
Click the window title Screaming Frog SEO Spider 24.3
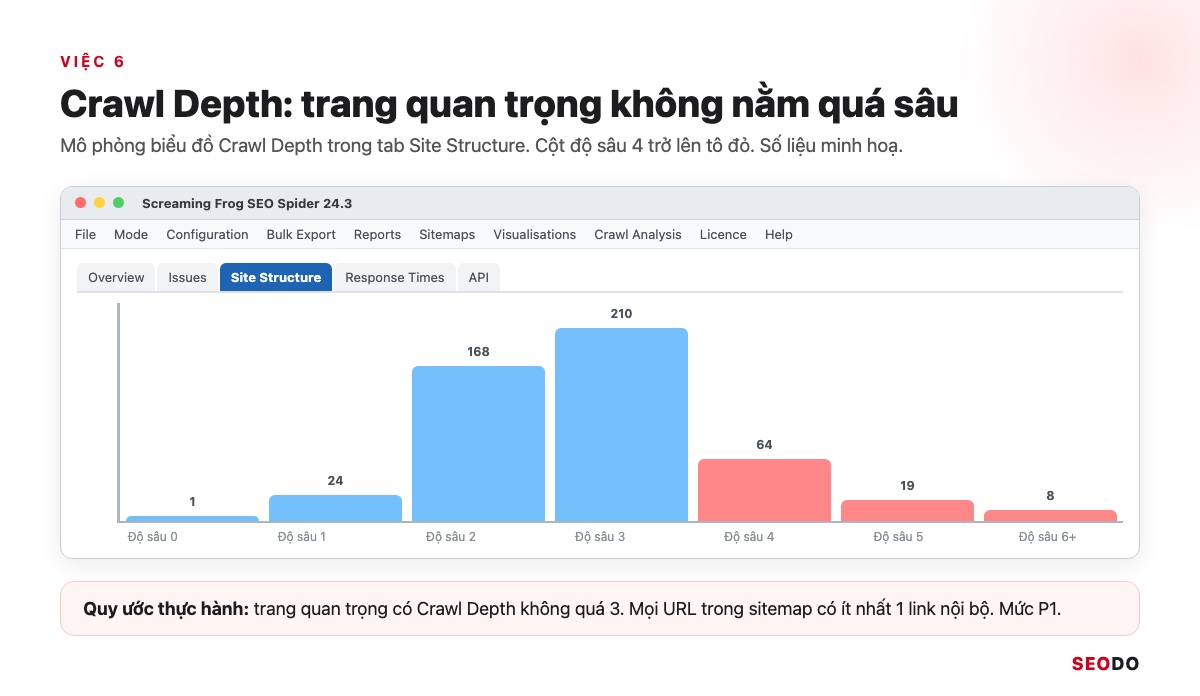247,203
